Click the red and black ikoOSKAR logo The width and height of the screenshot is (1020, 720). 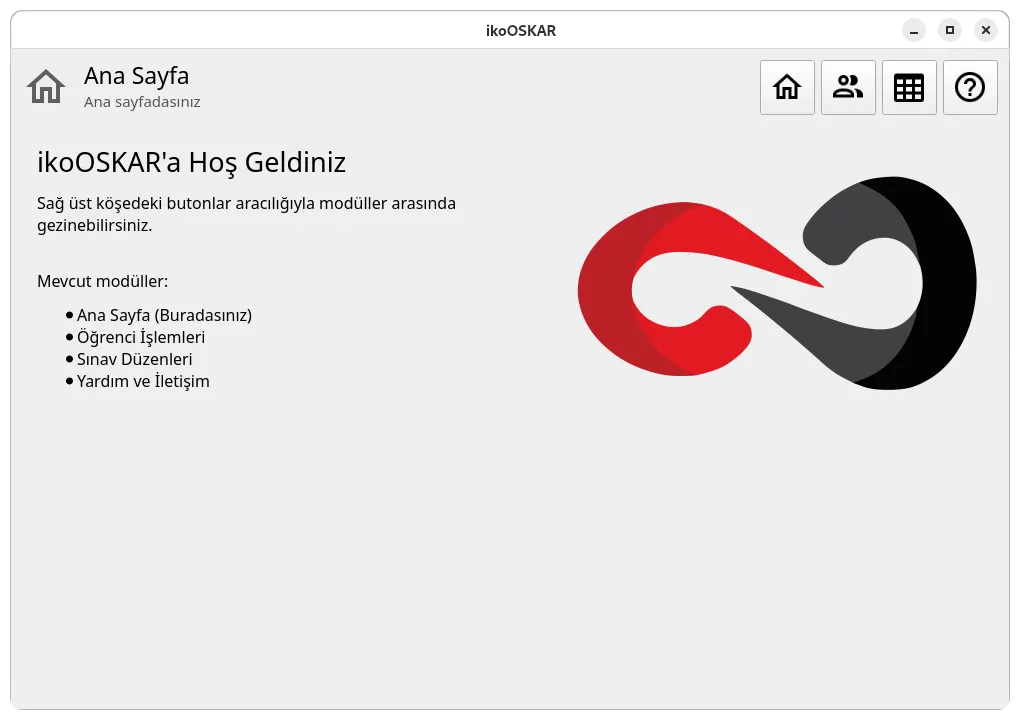point(777,283)
